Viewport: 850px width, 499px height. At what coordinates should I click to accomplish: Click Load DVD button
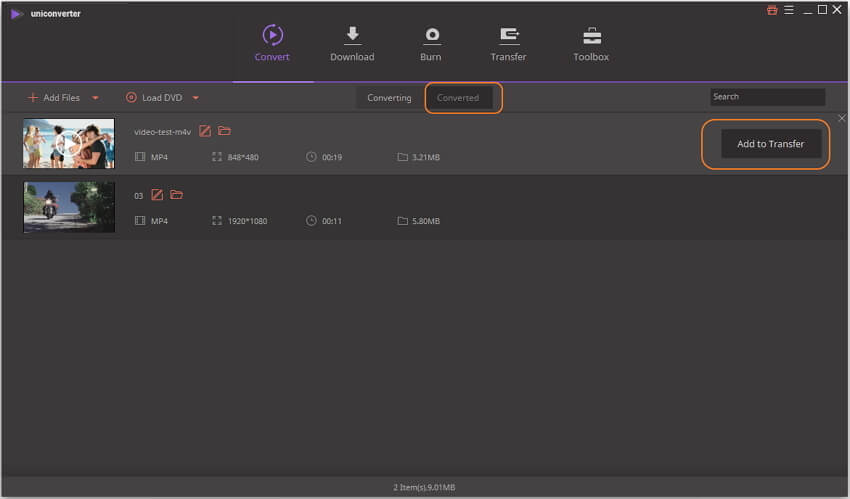tap(154, 98)
